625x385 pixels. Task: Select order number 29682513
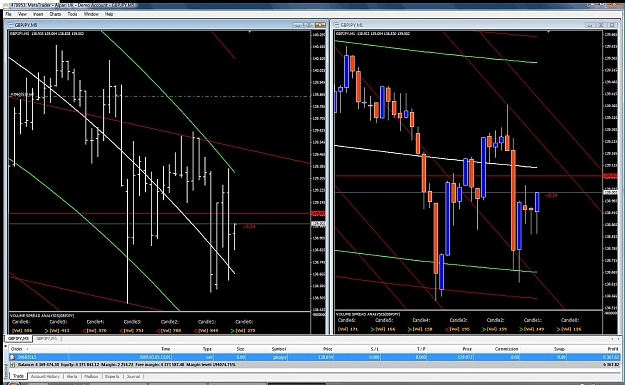coord(27,357)
